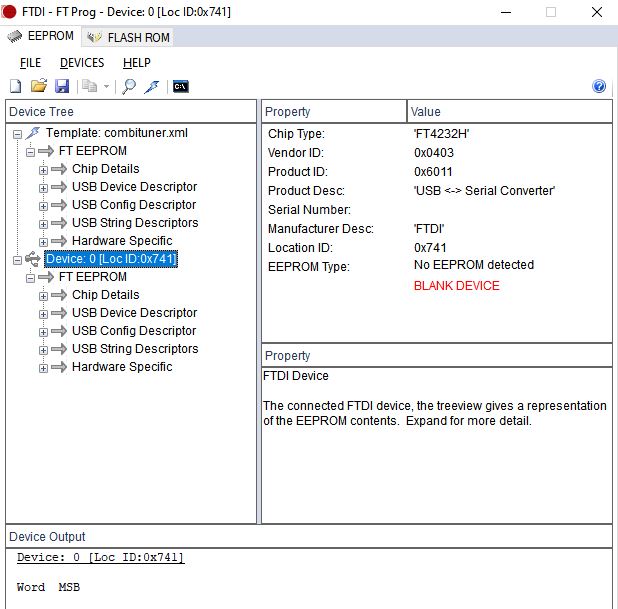Select Chip Details under the template
Screen dimensions: 618x609
(106, 169)
